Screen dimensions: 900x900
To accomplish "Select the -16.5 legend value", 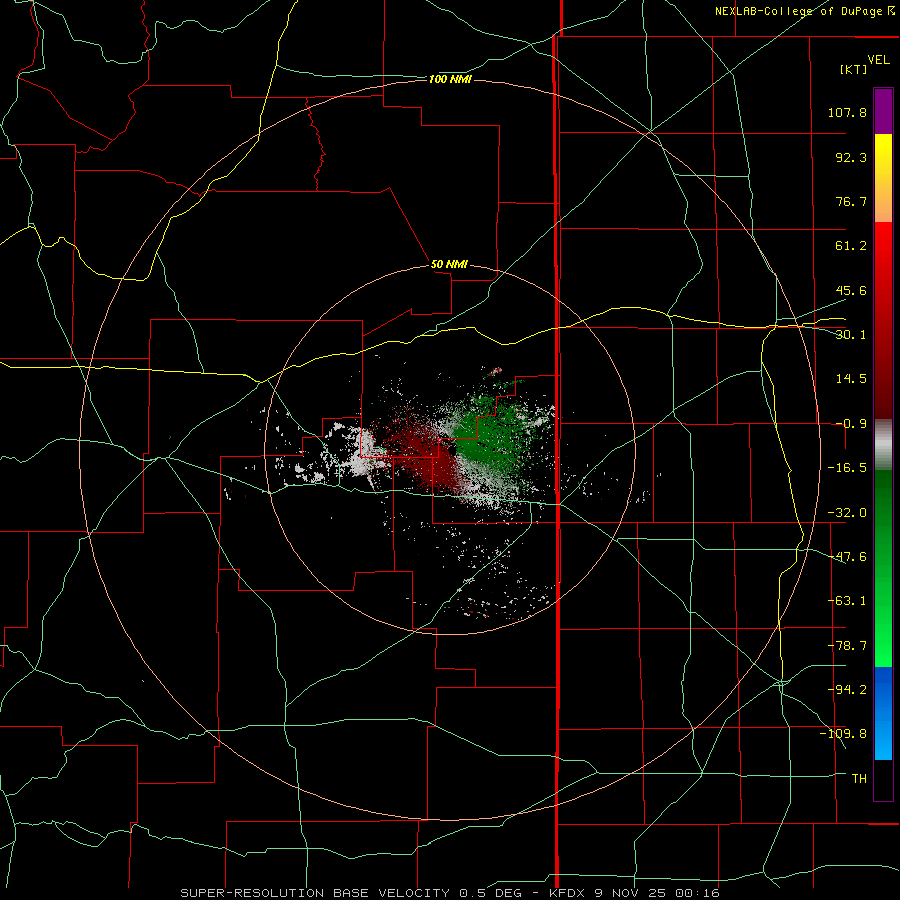I will [x=847, y=468].
